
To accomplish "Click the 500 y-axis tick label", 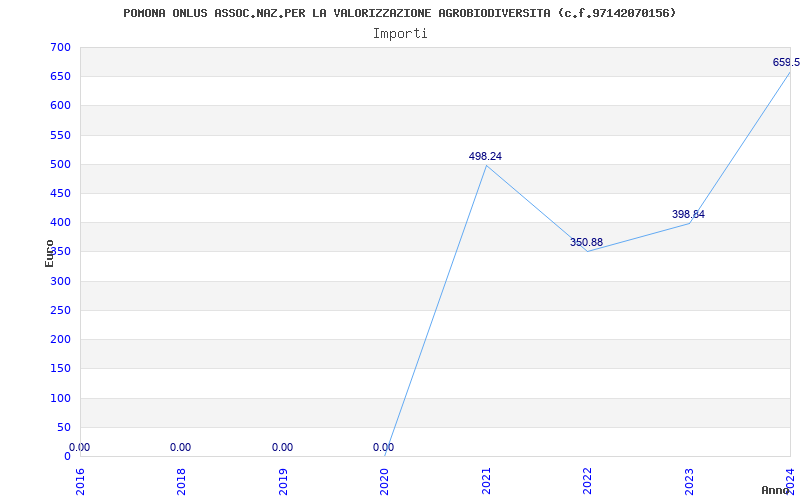I will pos(61,164).
